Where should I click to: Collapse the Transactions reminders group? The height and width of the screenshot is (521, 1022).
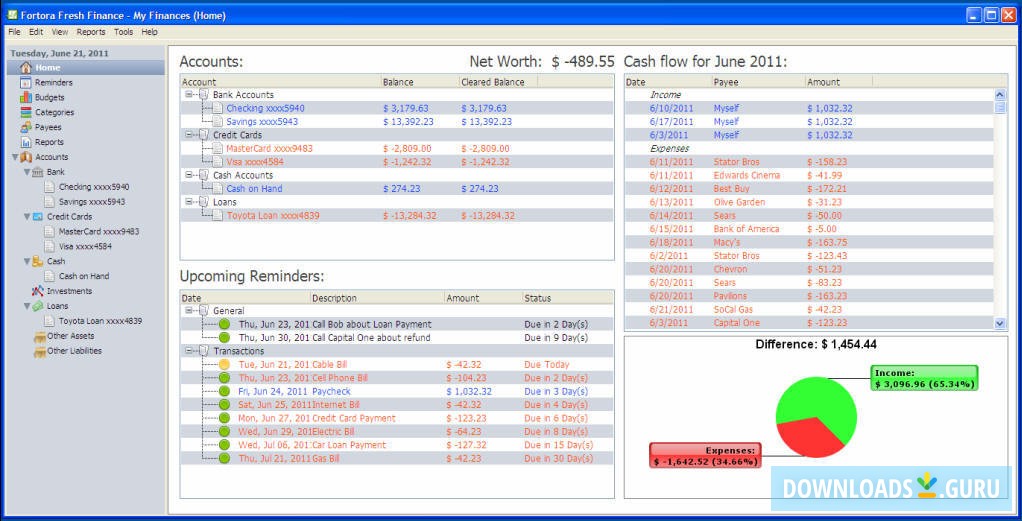(x=188, y=351)
